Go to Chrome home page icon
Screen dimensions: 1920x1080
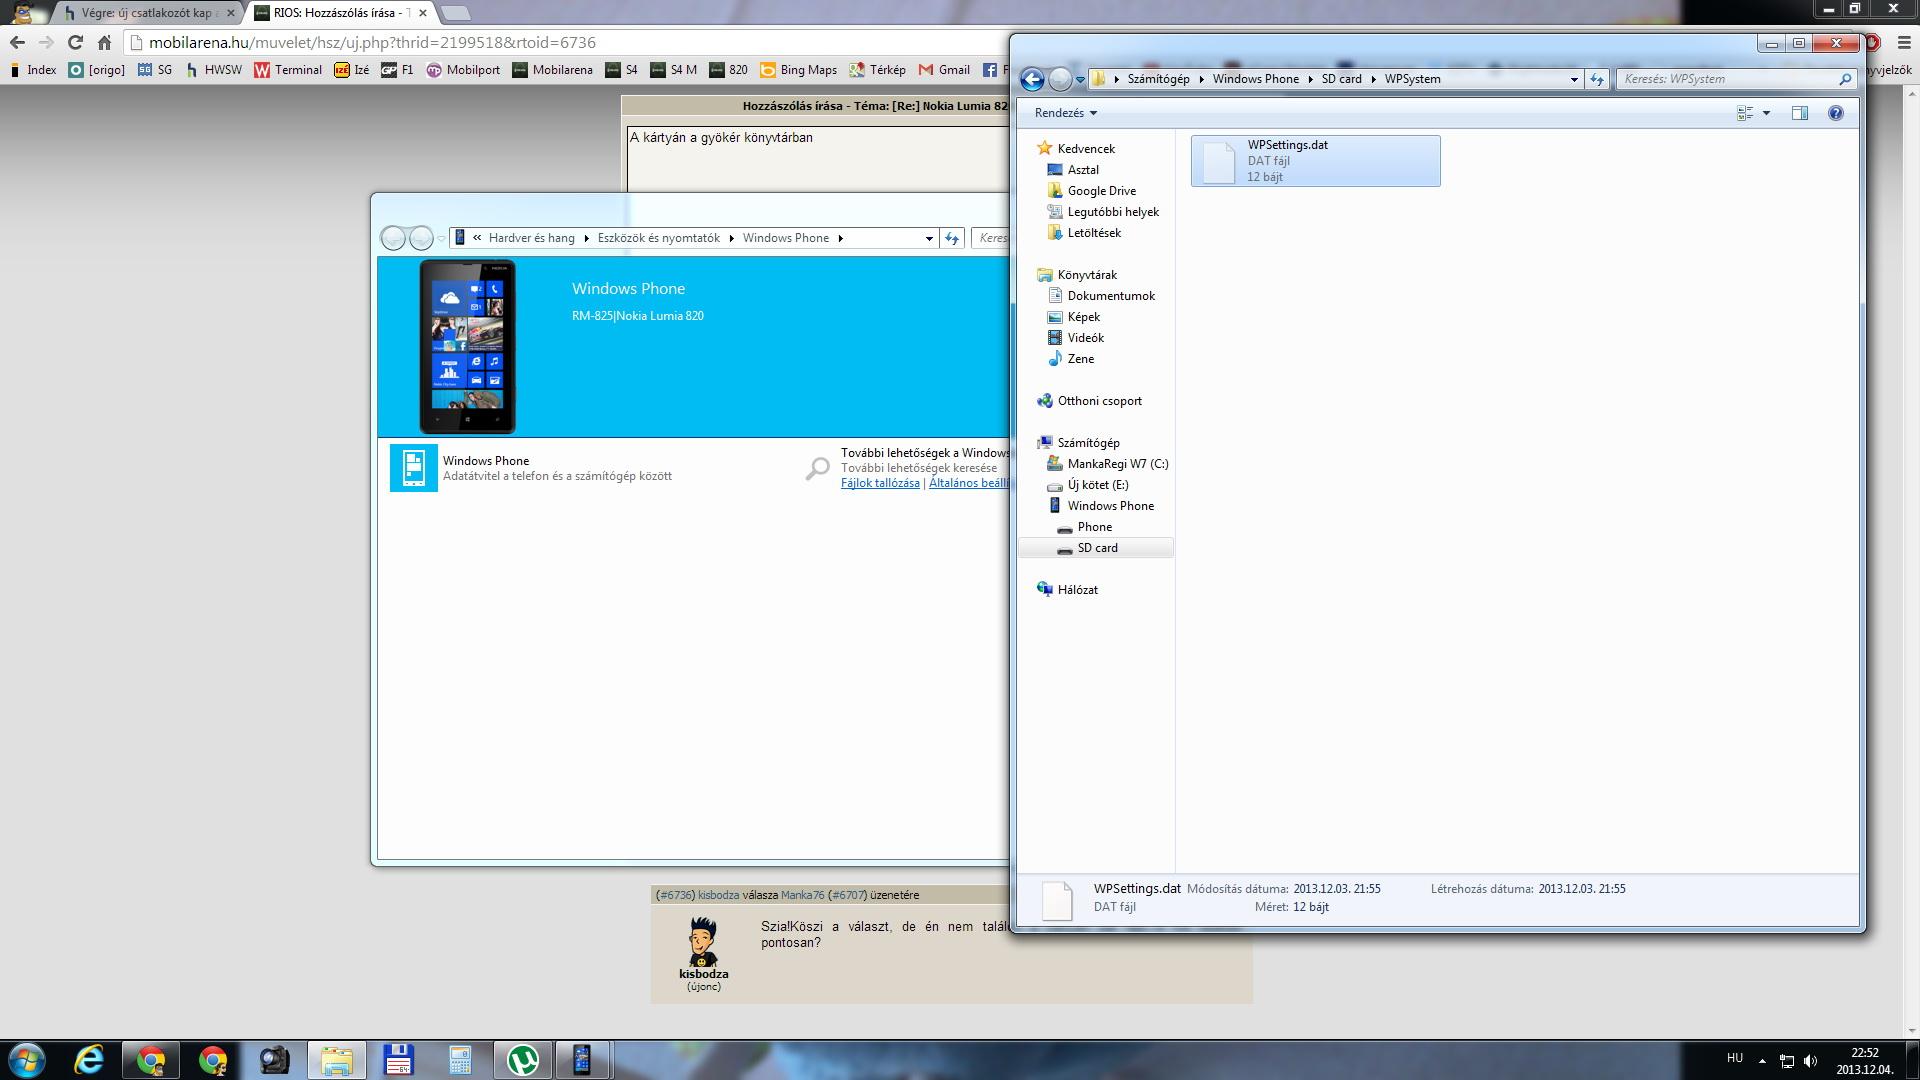point(104,42)
